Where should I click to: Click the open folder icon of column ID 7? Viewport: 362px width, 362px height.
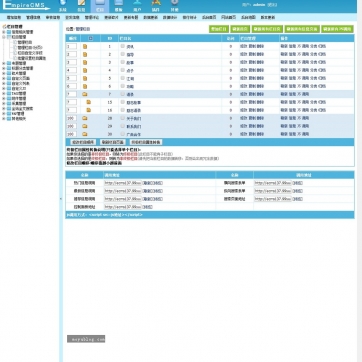pos(85,94)
